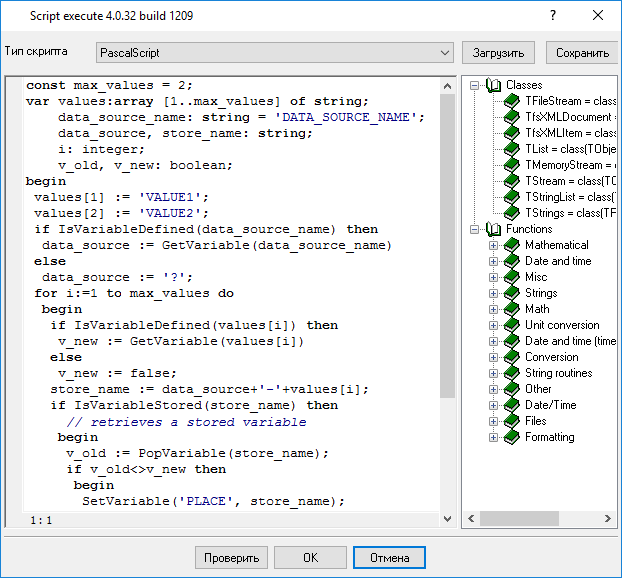Screen dimensions: 622x578
Task: Click the TStream class book icon
Action: pos(511,181)
